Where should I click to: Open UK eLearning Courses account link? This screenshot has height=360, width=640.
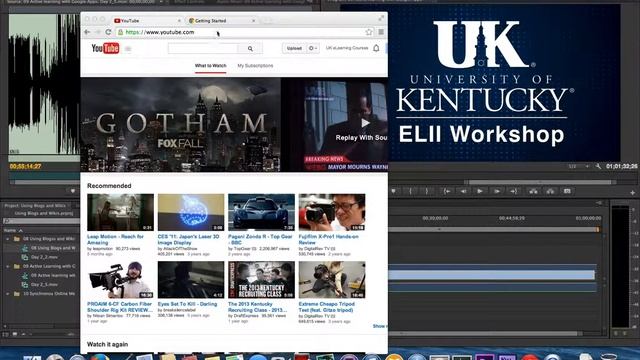click(x=347, y=48)
